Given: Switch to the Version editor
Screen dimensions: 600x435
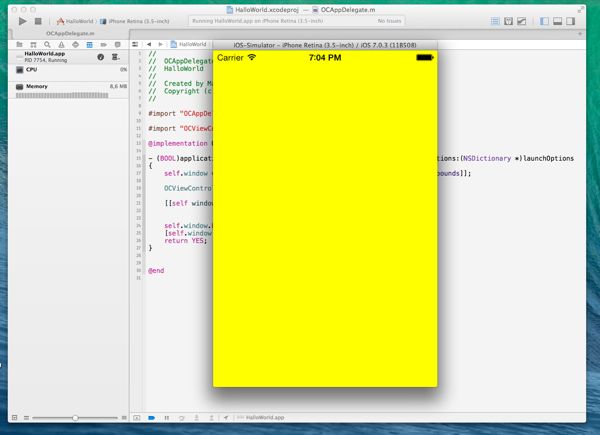Looking at the screenshot, I should point(522,21).
